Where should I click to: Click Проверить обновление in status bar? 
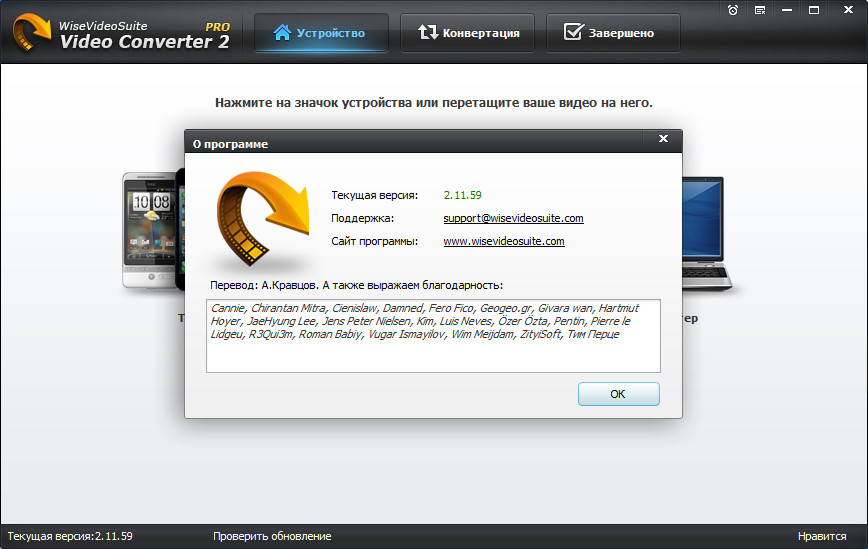(x=271, y=536)
